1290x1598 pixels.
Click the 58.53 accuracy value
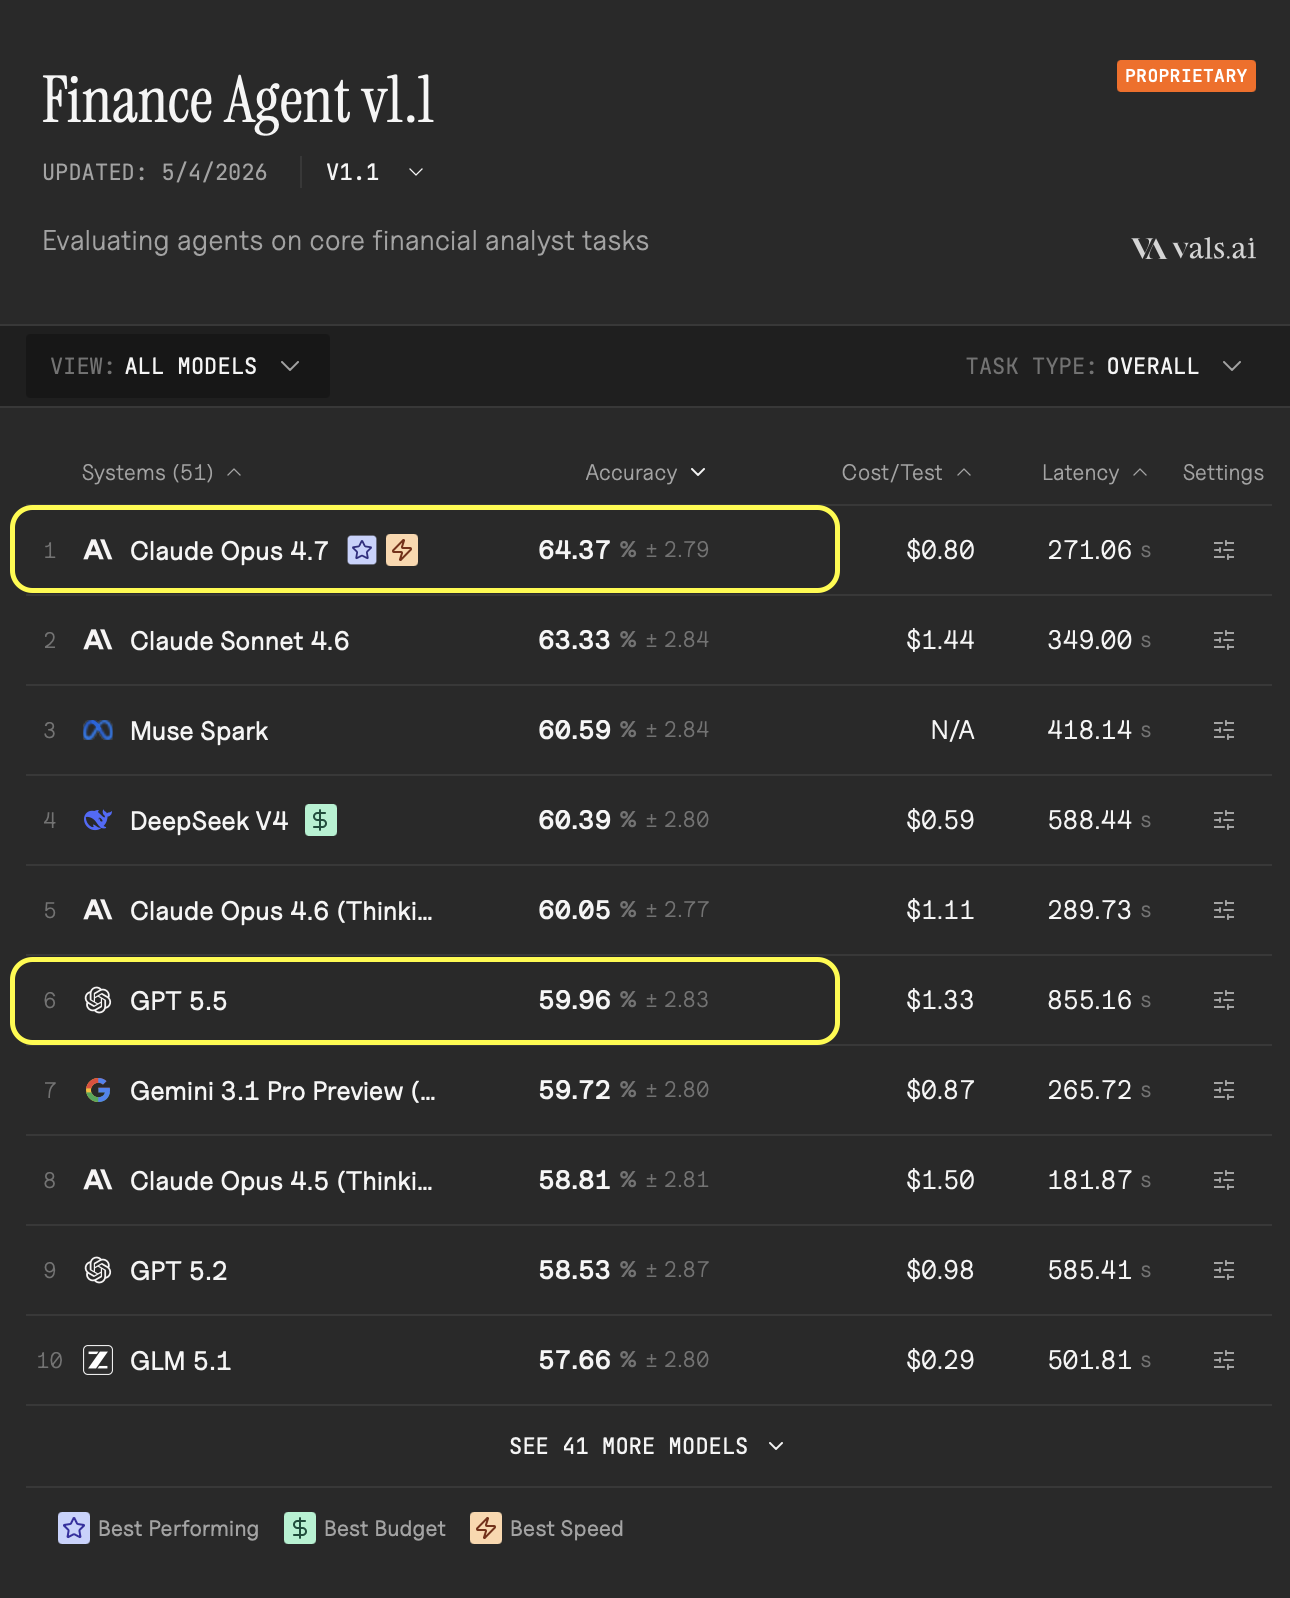(574, 1270)
